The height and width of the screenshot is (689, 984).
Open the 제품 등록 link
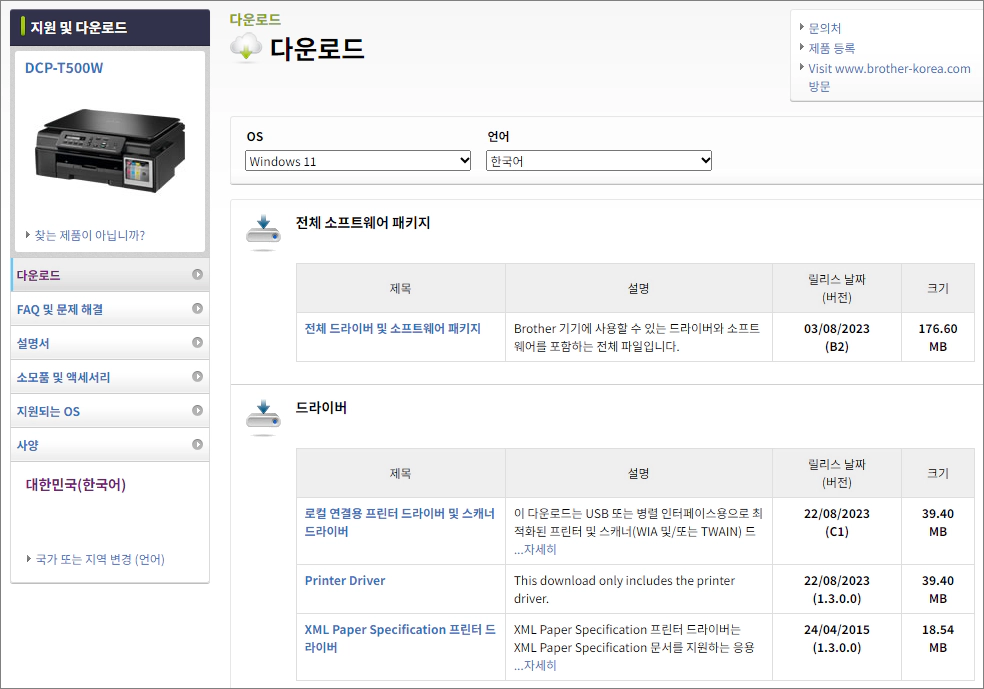831,48
